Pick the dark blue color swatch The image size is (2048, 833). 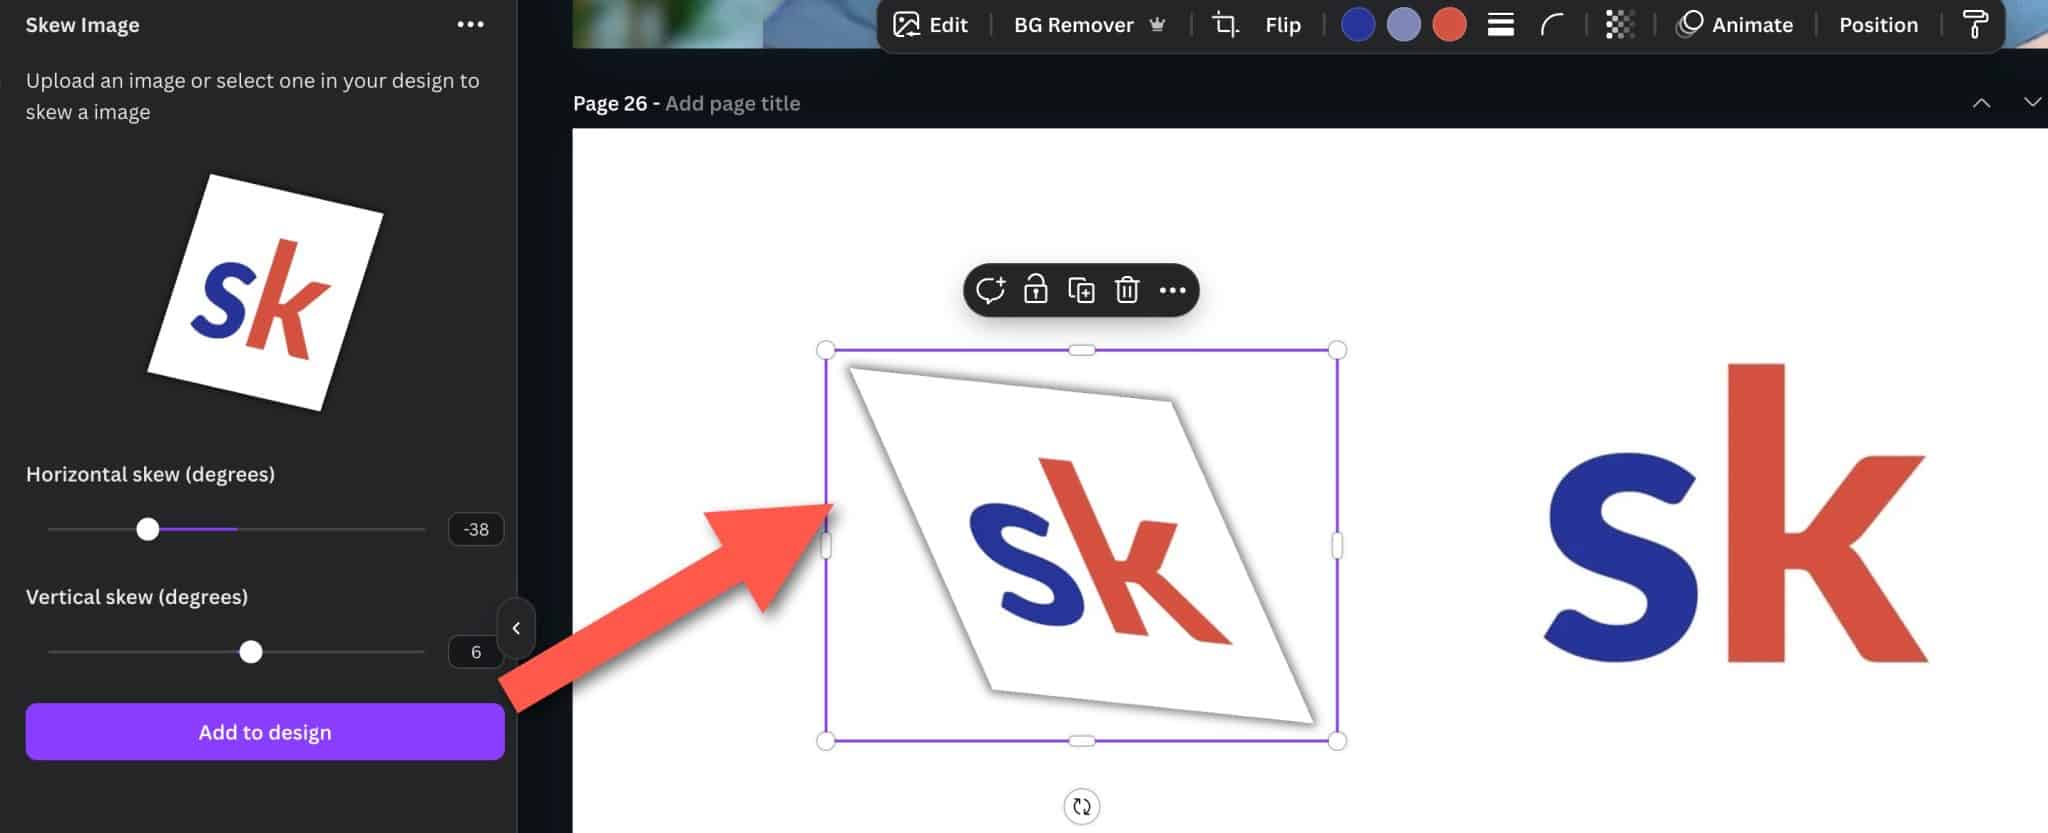[x=1357, y=24]
